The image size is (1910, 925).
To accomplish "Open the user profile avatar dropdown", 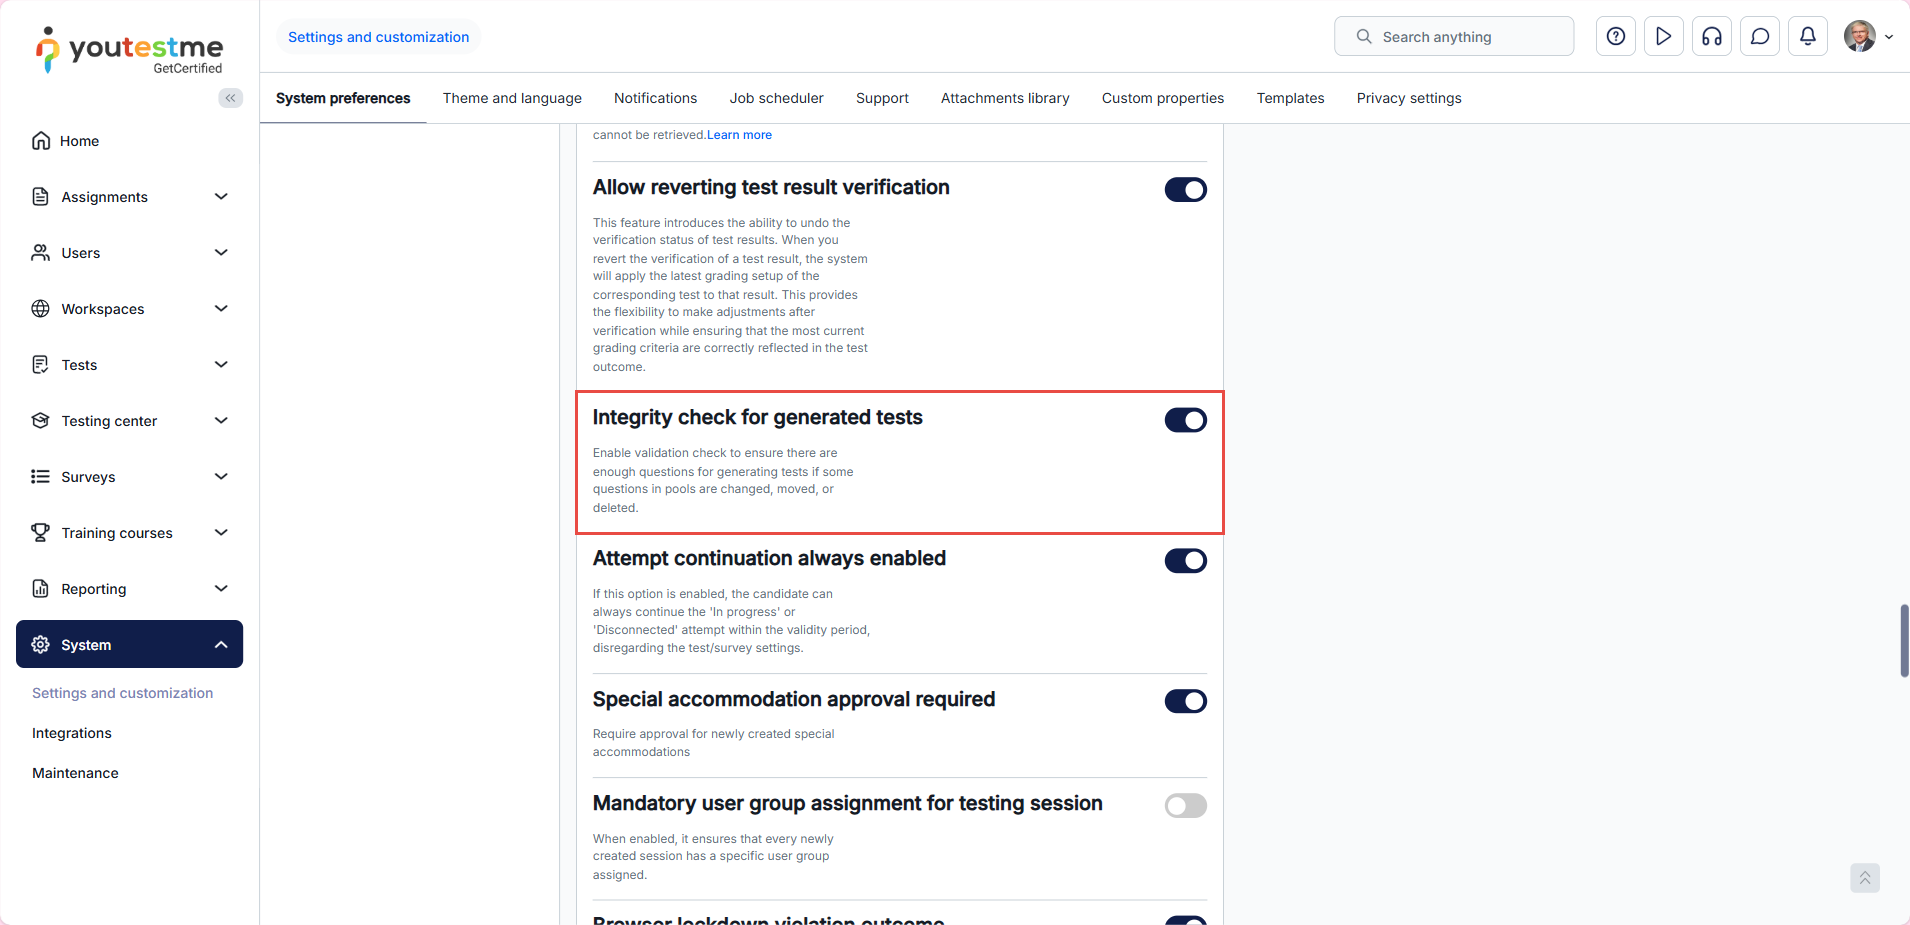I will (x=1867, y=37).
